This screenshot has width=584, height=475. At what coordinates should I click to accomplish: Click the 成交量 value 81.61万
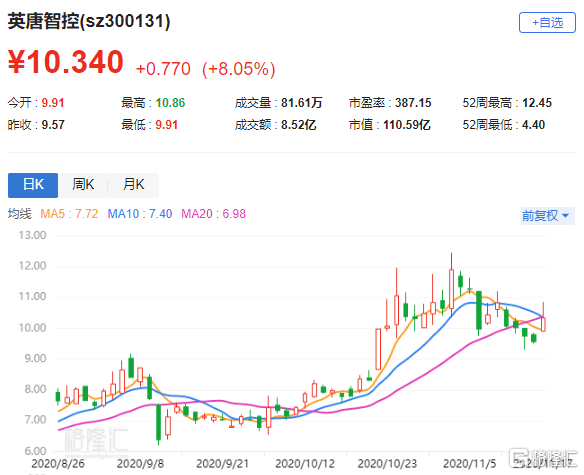coord(301,103)
